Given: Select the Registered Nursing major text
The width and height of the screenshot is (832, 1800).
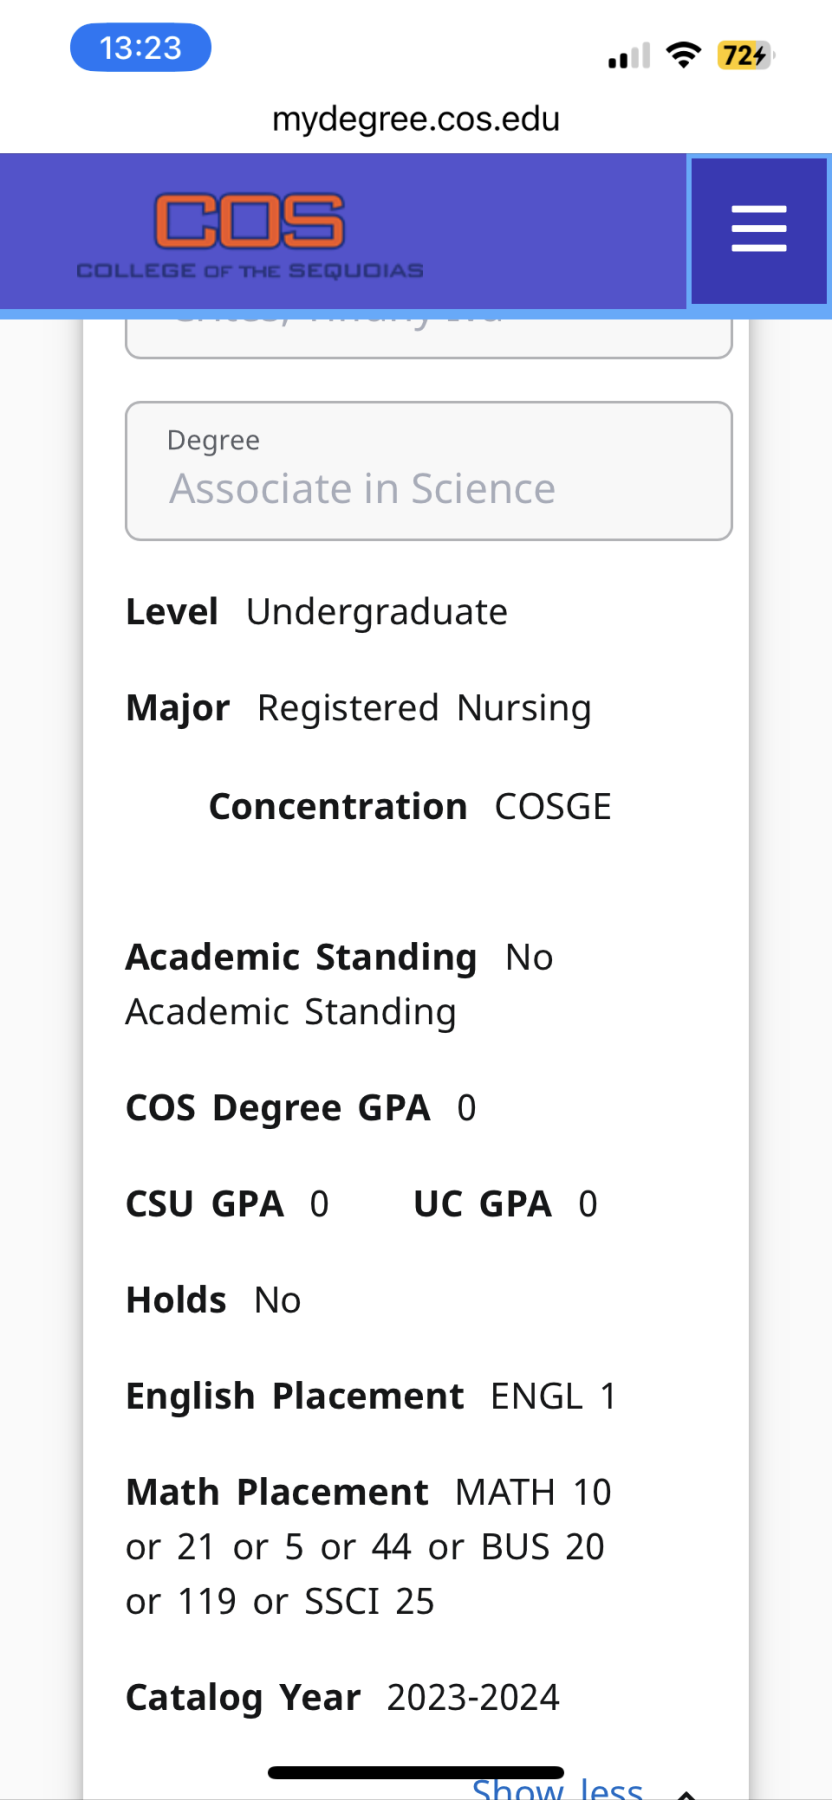Looking at the screenshot, I should tap(424, 708).
